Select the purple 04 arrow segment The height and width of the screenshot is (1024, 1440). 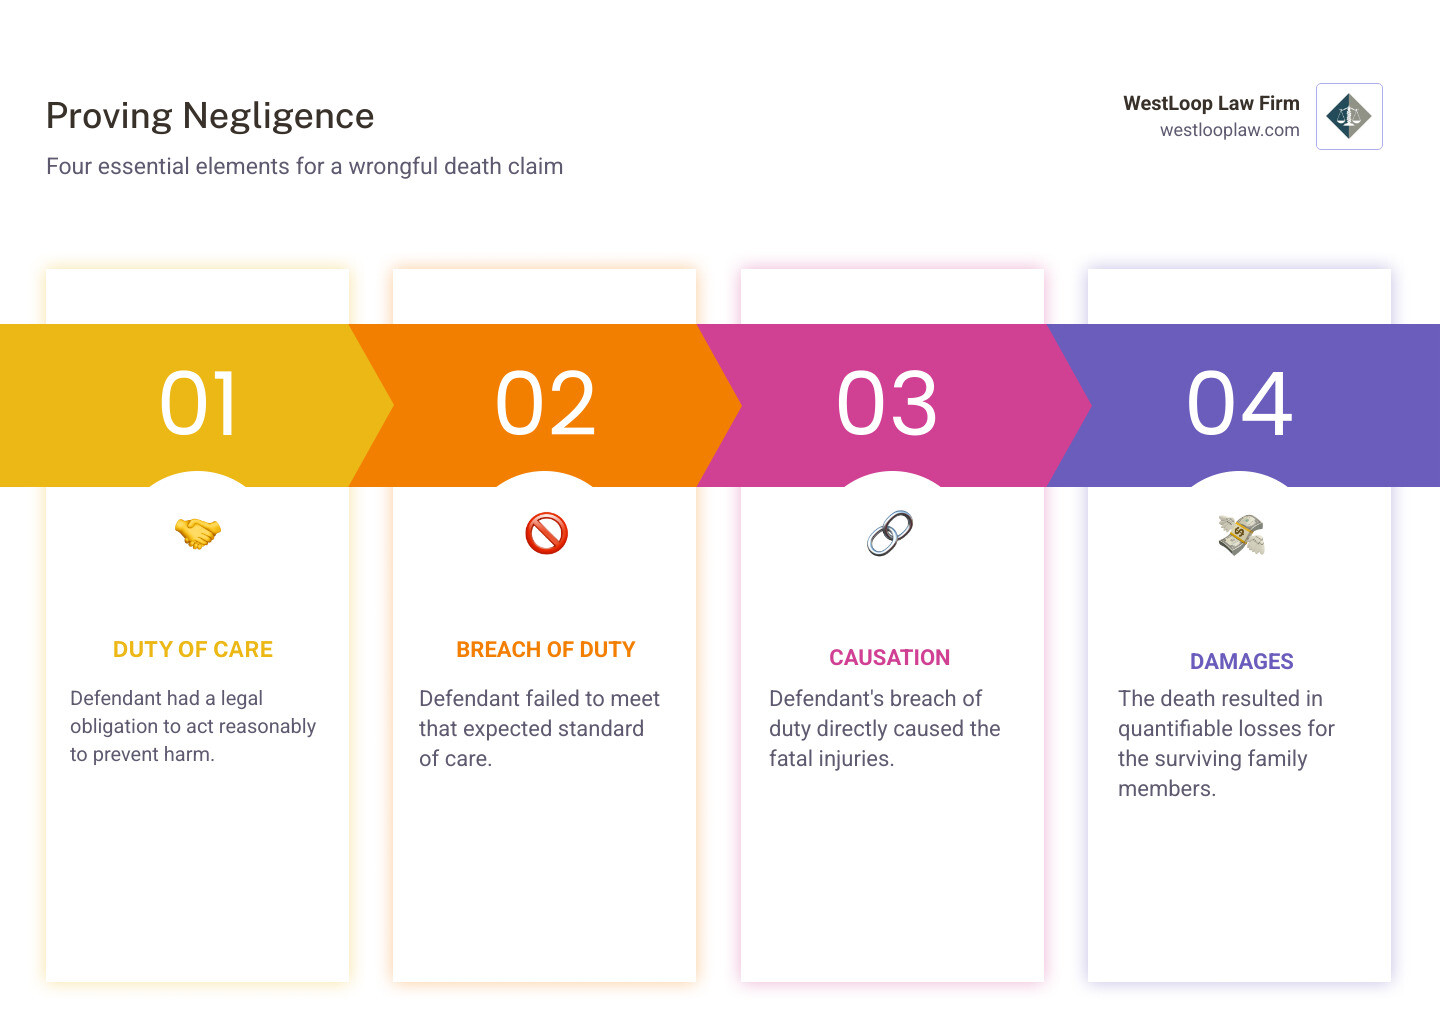[1240, 404]
